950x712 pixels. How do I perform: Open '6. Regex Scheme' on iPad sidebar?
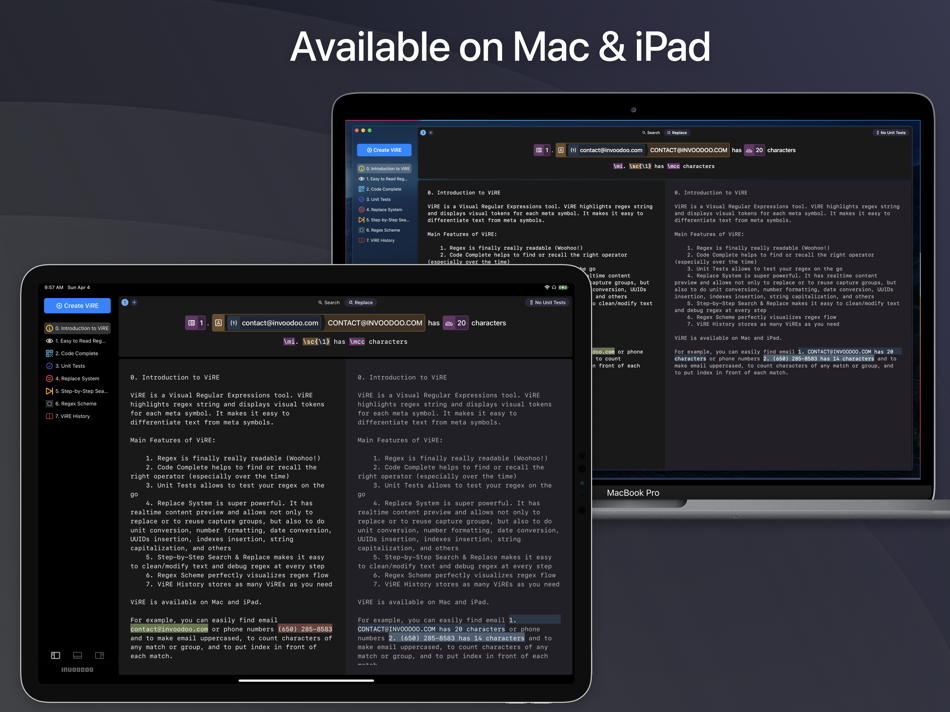coord(78,404)
